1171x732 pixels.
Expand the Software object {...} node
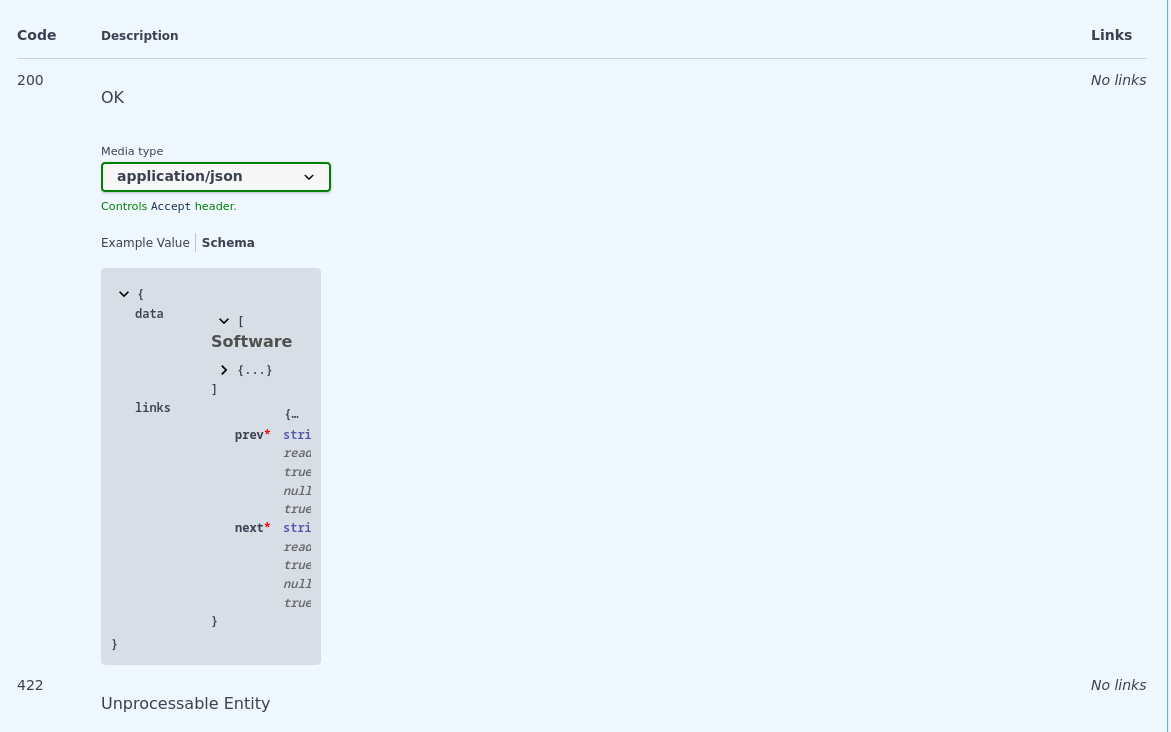pyautogui.click(x=224, y=370)
